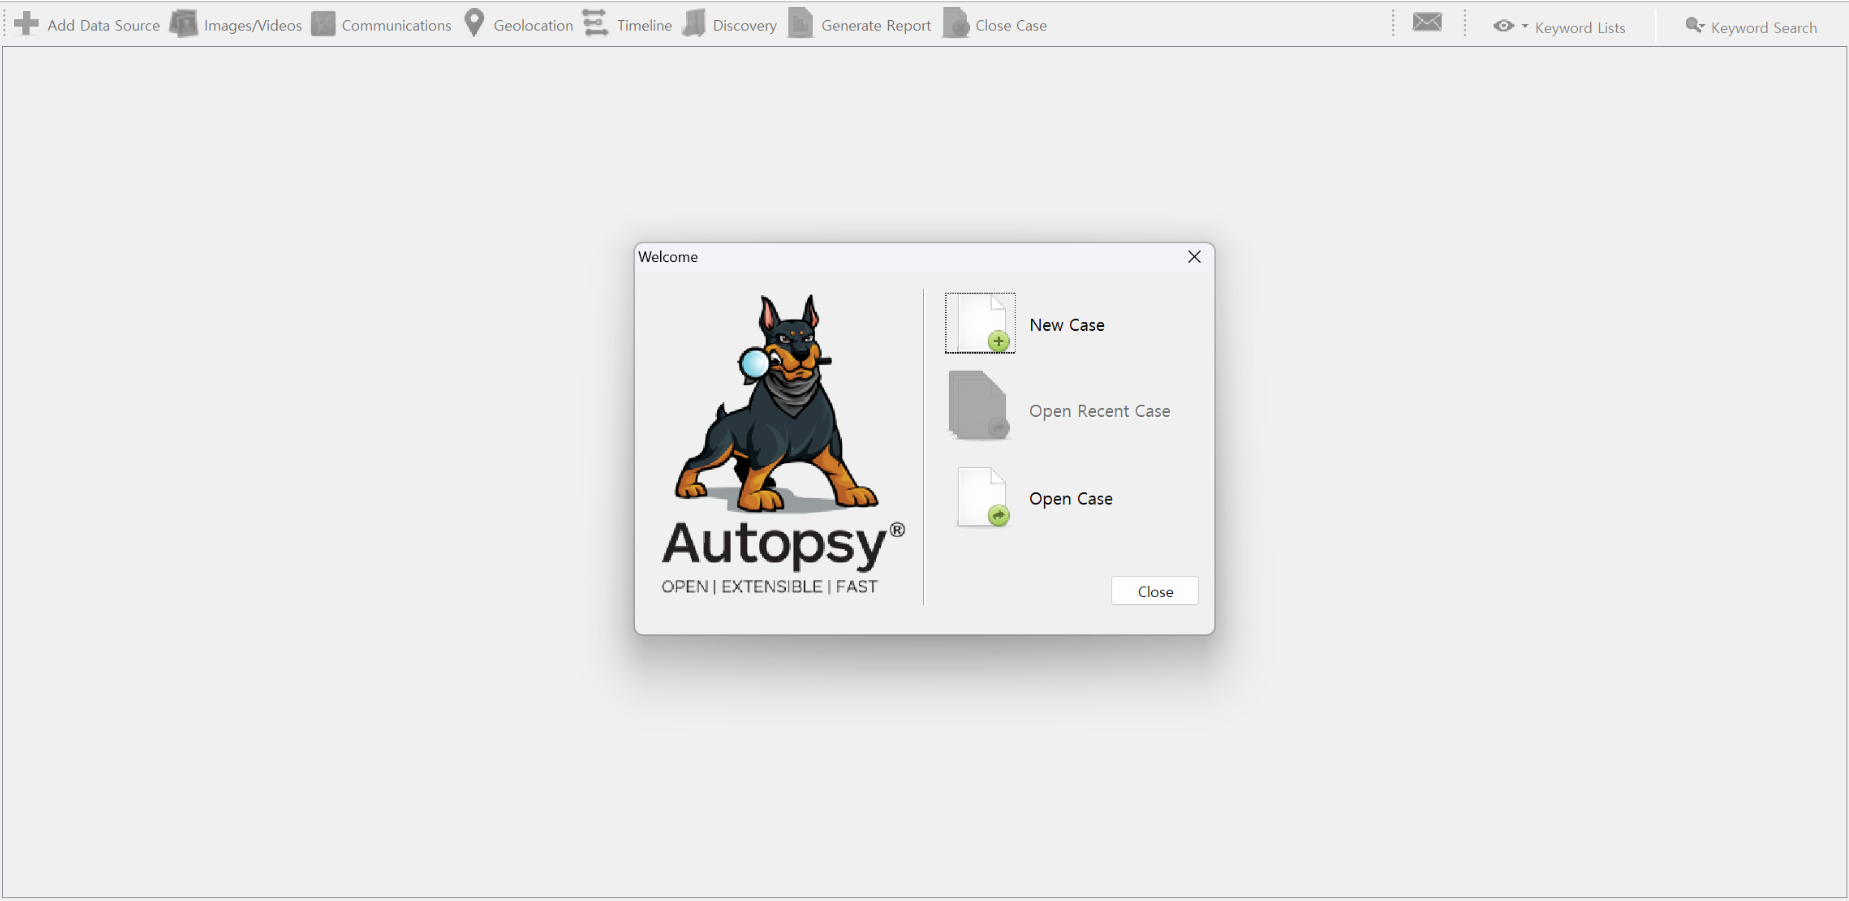1849x901 pixels.
Task: Click the Keyword Lists eye icon
Action: [x=1503, y=26]
